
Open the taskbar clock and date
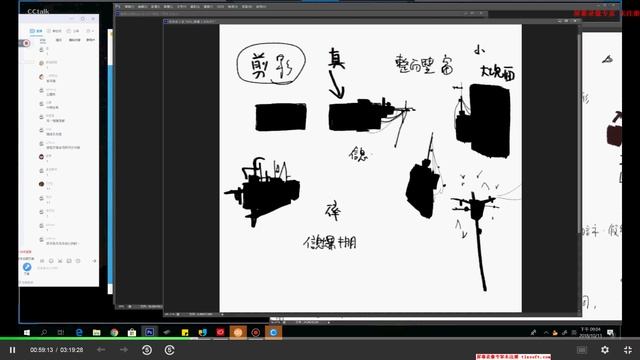591,332
